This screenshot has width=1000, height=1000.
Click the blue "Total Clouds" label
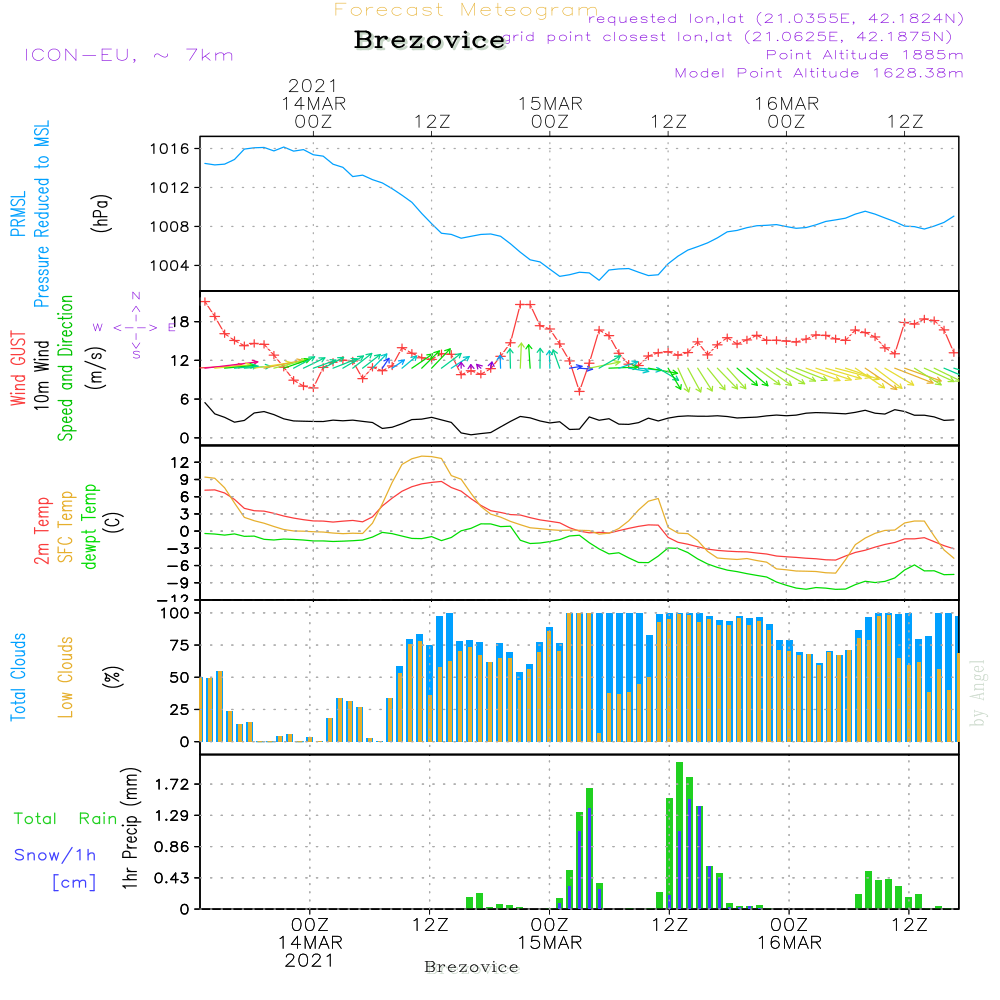[x=18, y=677]
